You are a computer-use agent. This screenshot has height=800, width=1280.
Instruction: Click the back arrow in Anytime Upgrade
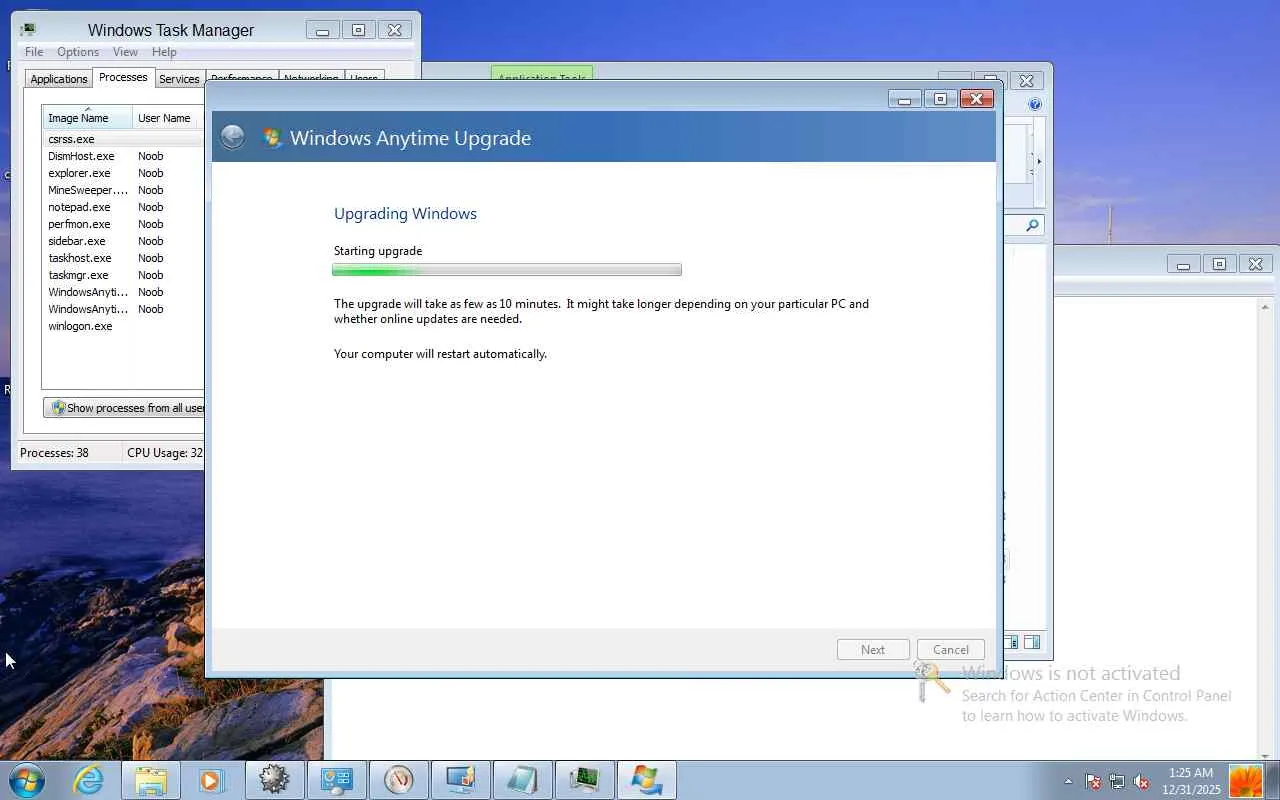pyautogui.click(x=232, y=137)
